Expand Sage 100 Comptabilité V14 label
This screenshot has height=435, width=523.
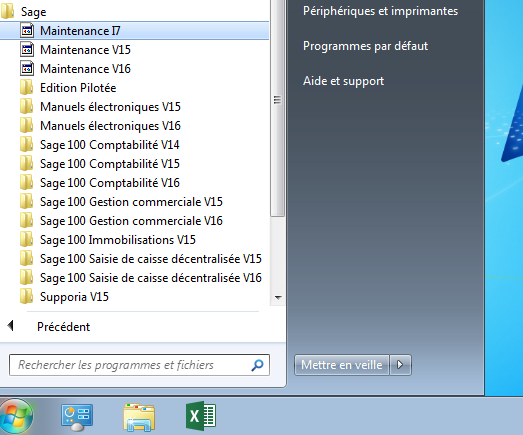point(110,145)
